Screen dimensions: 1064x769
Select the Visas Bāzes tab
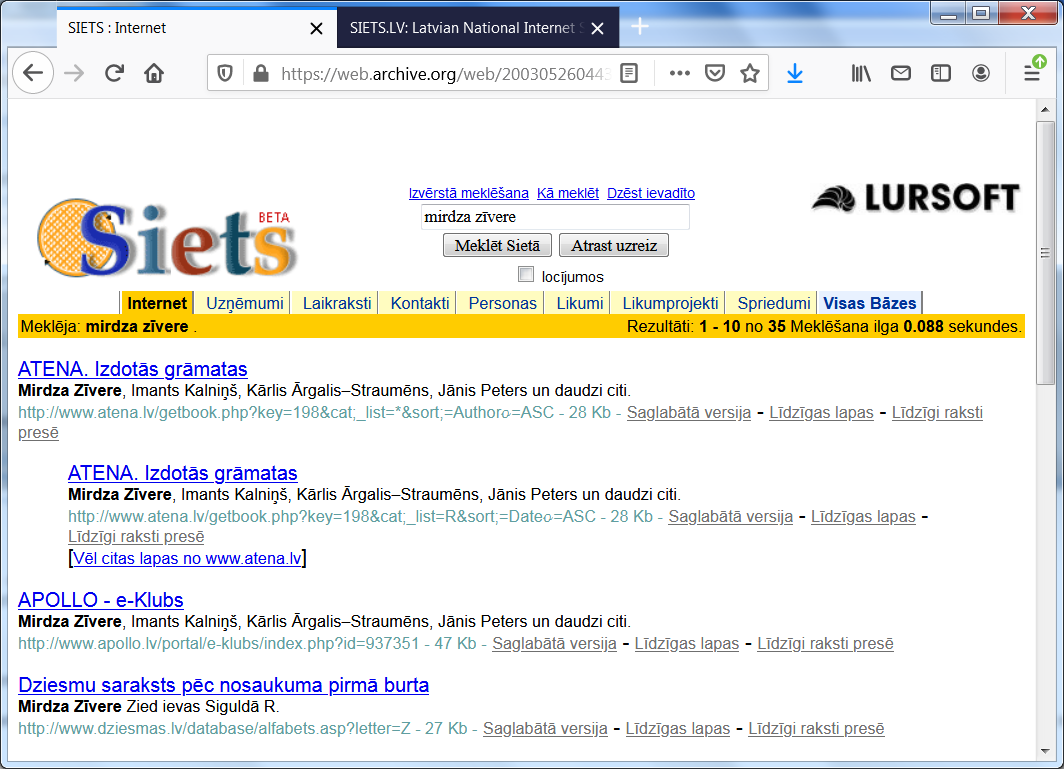[x=869, y=303]
